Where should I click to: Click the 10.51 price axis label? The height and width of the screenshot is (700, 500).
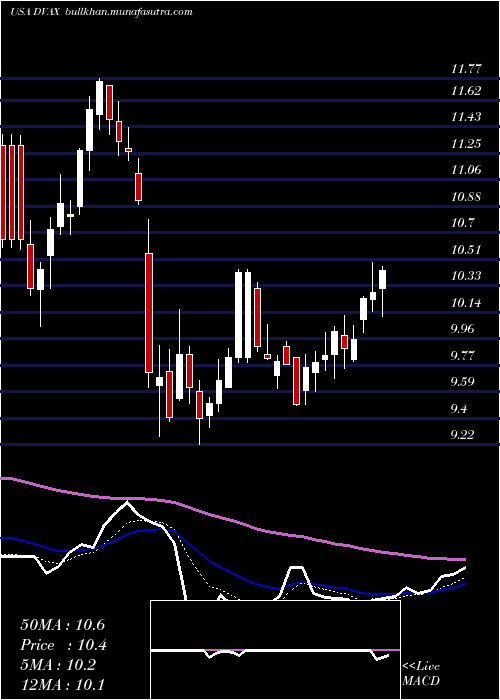coord(466,250)
